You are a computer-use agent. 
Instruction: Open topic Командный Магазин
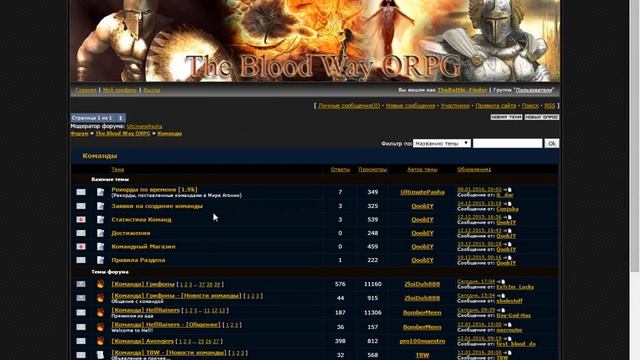[x=143, y=246]
